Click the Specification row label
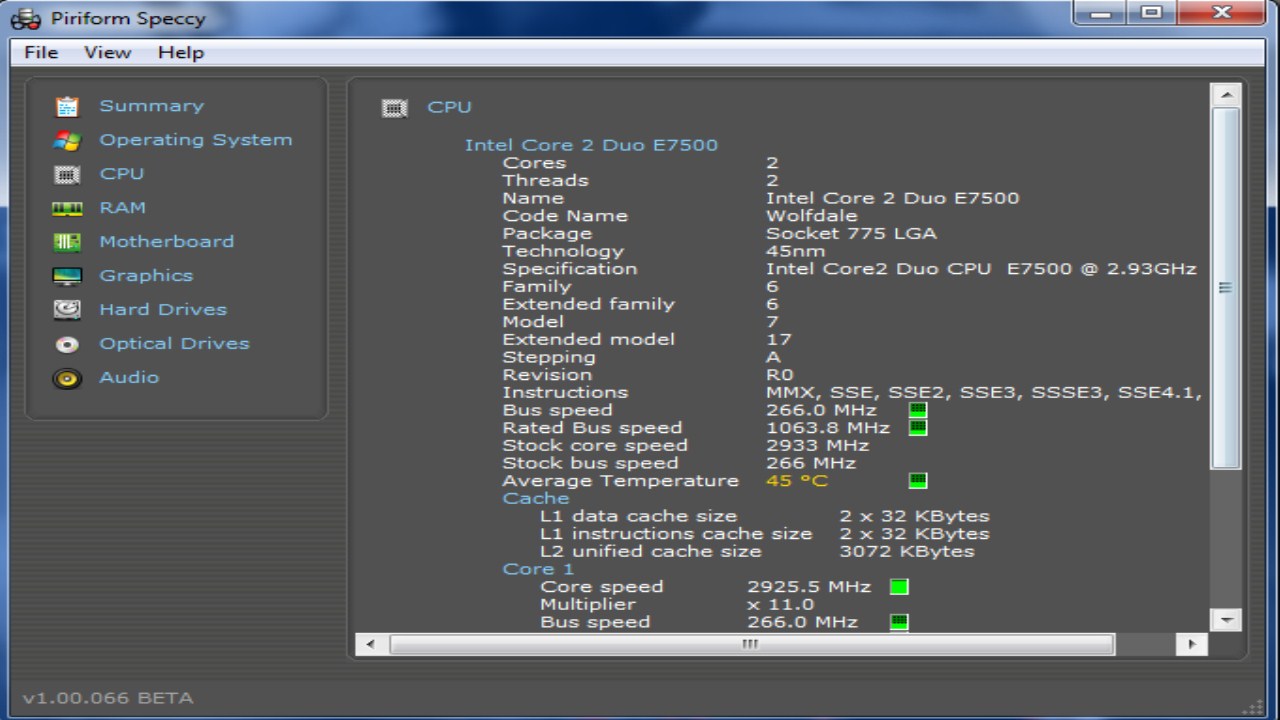The image size is (1280, 720). click(569, 269)
